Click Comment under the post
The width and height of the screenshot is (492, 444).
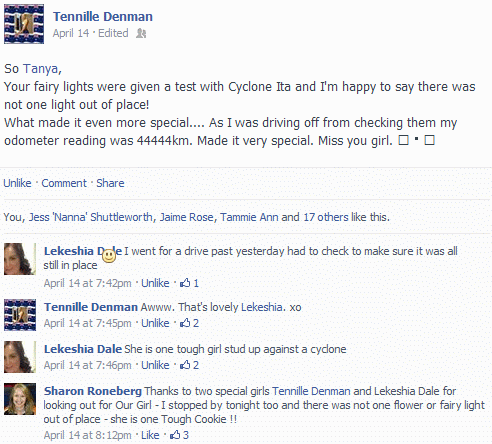tap(64, 183)
